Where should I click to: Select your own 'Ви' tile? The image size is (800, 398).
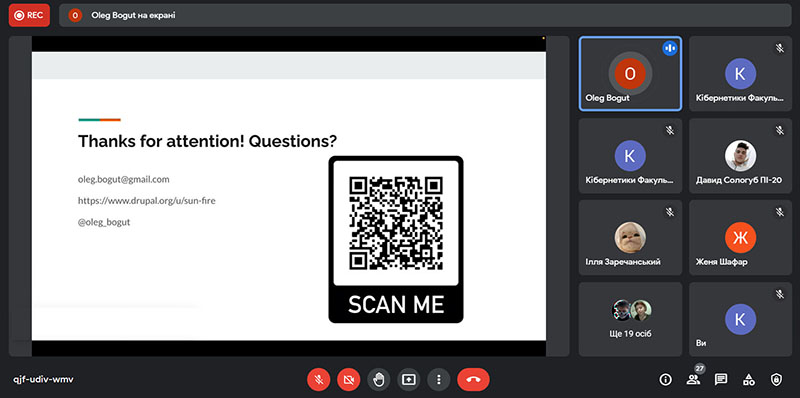[740, 319]
